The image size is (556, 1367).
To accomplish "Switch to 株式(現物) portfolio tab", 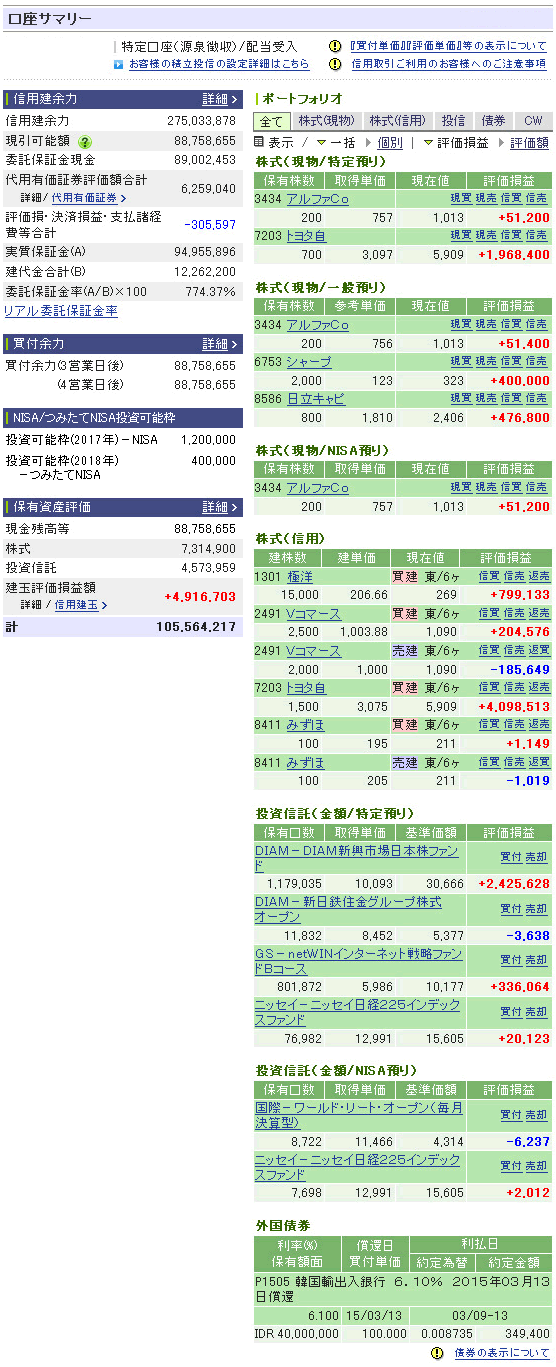I will click(x=326, y=121).
